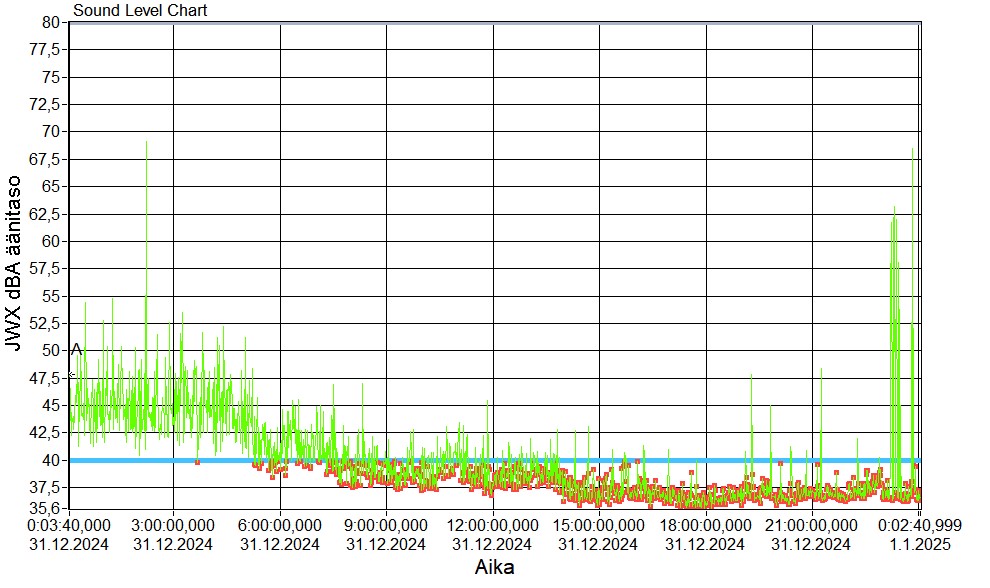Click the 67,5 y-axis tick label
The image size is (990, 588).
click(49, 159)
